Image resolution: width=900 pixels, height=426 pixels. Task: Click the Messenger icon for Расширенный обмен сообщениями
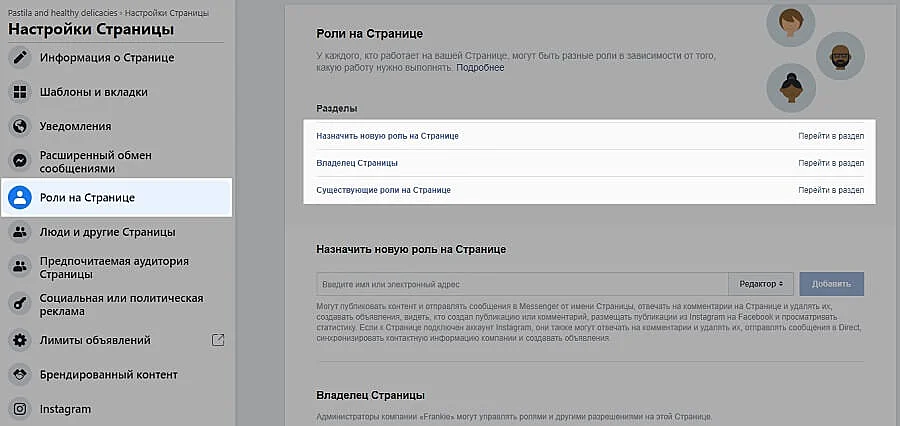pos(19,161)
